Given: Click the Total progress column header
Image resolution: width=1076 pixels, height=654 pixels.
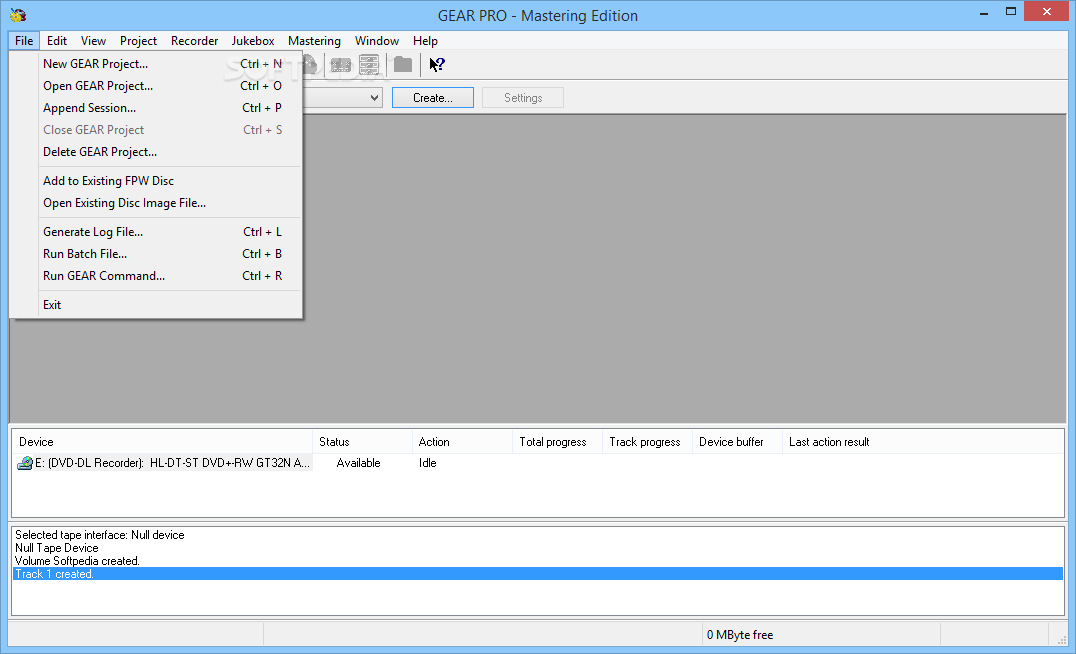Looking at the screenshot, I should tap(557, 442).
